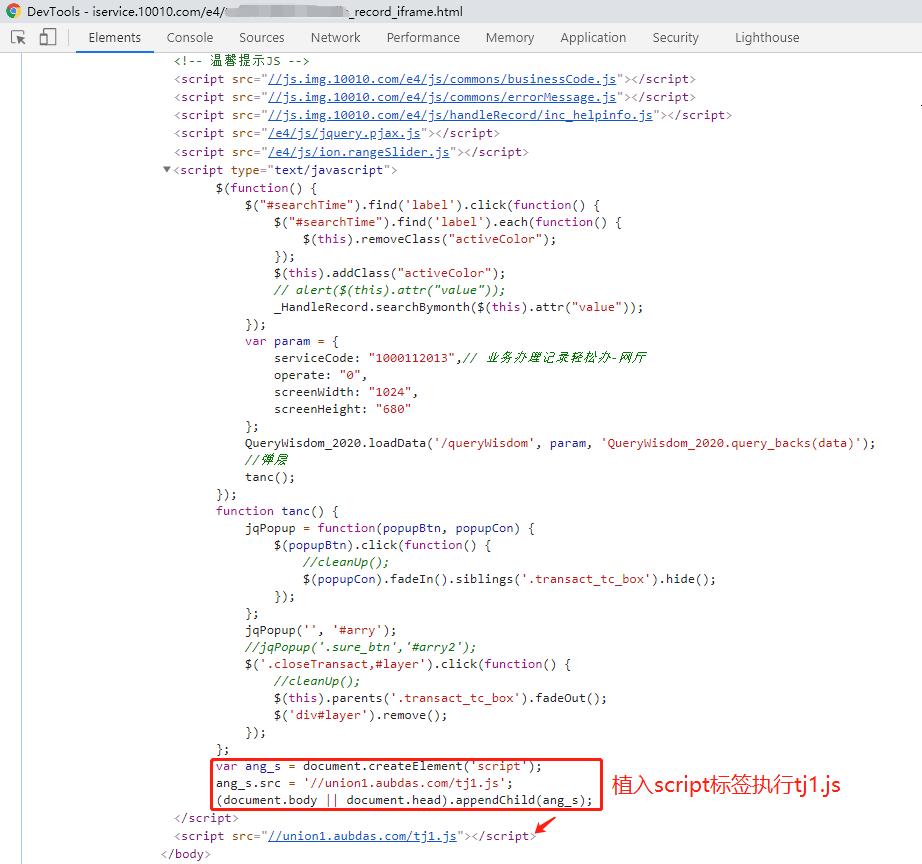Switch to the Console tab
This screenshot has height=864, width=922.
click(x=190, y=38)
